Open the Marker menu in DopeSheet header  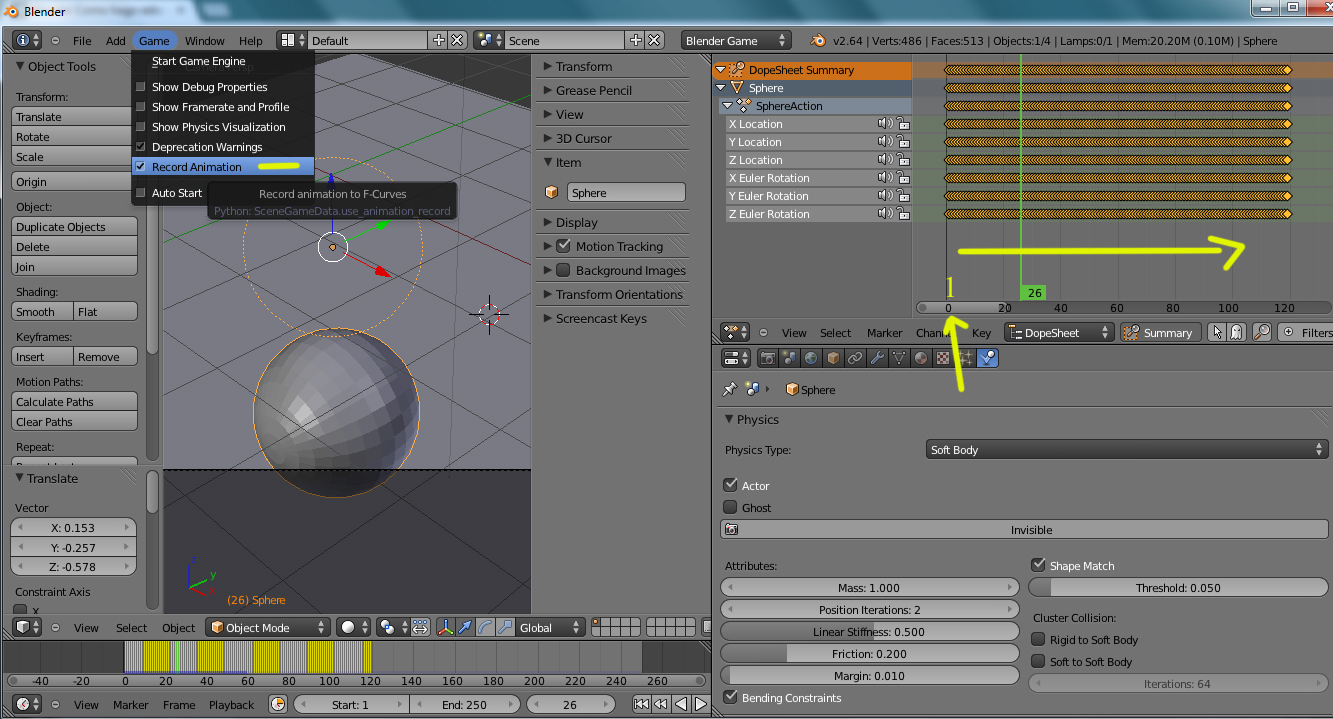pyautogui.click(x=885, y=333)
